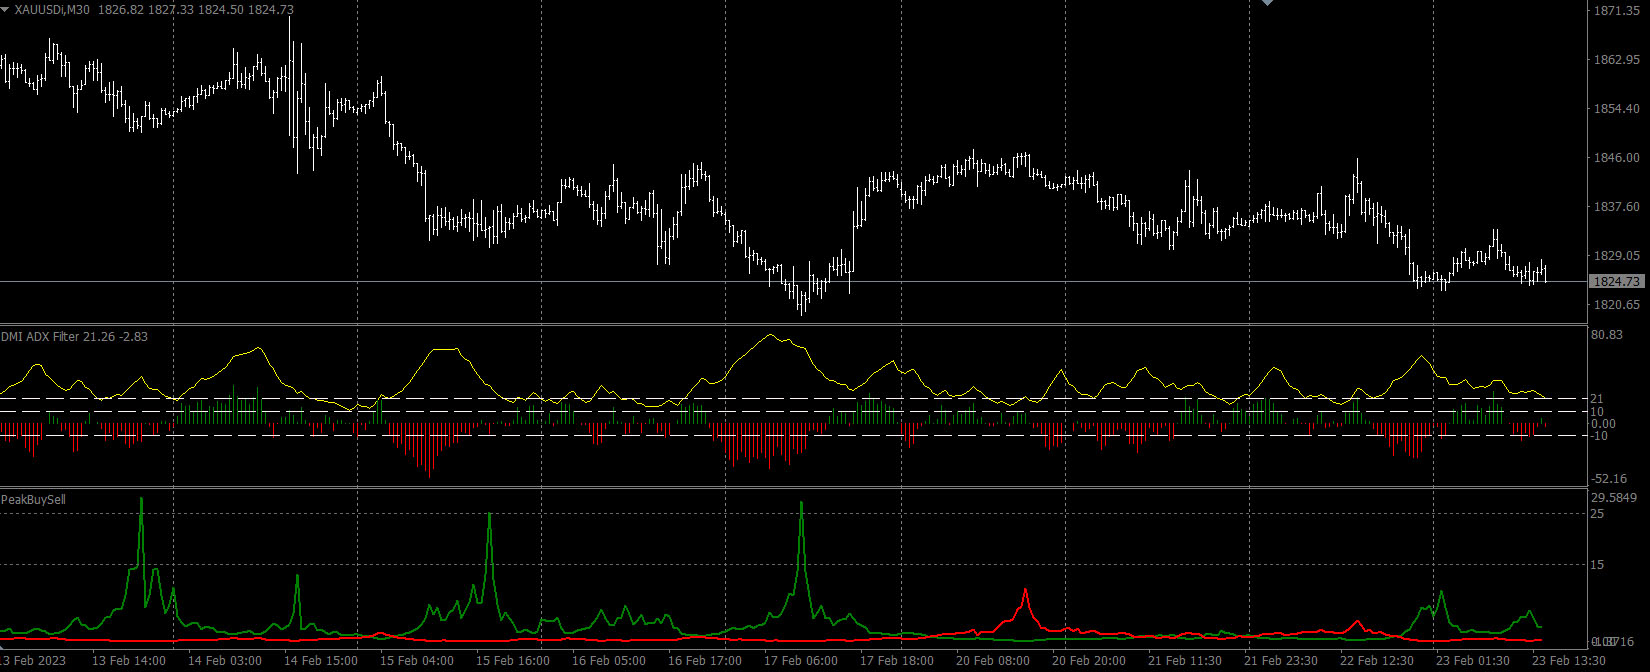
Task: Click the PeakBuySell indicator label
Action: point(33,499)
